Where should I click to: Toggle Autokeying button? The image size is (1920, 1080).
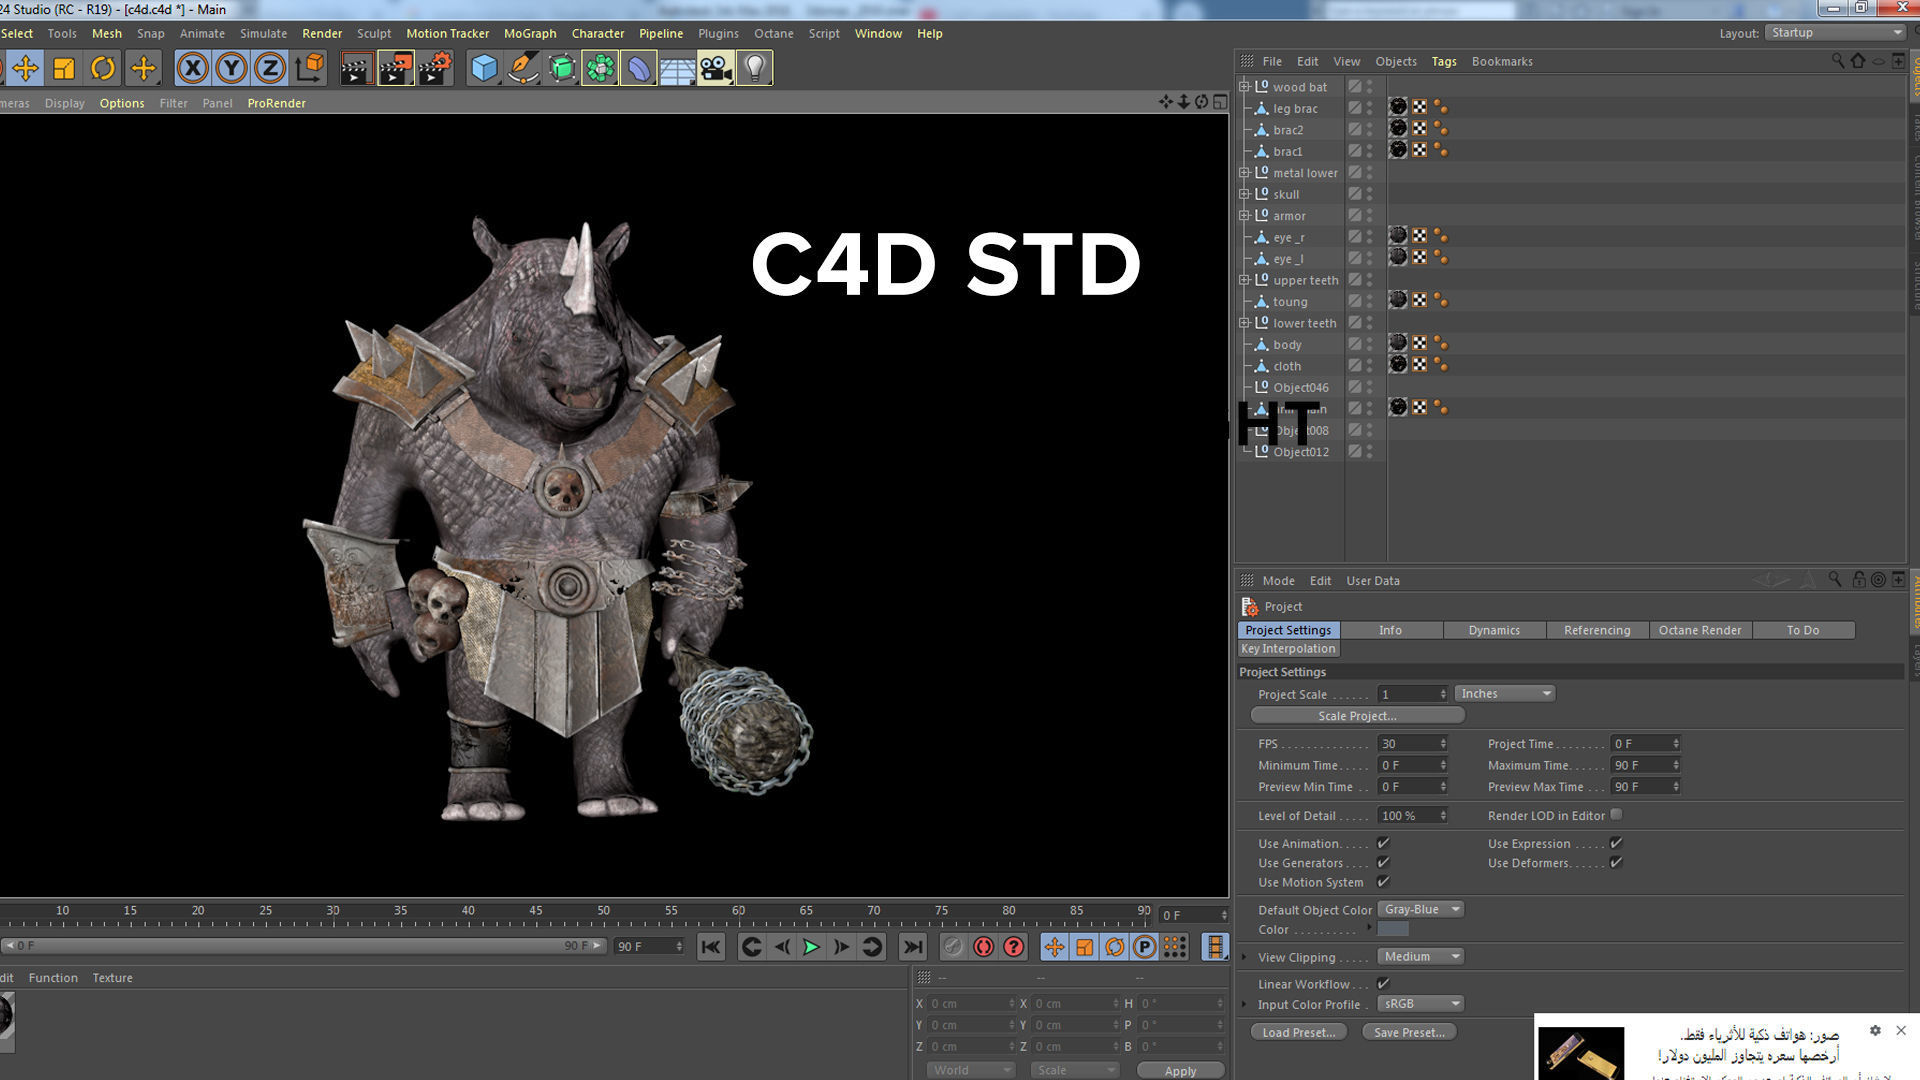[984, 947]
